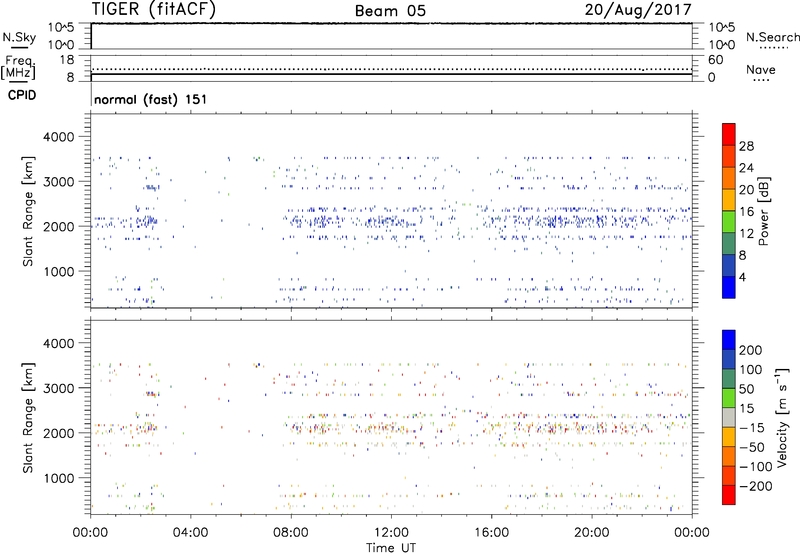800x554 pixels.
Task: Click Slant Range [km] label of power panel
Action: [28, 212]
